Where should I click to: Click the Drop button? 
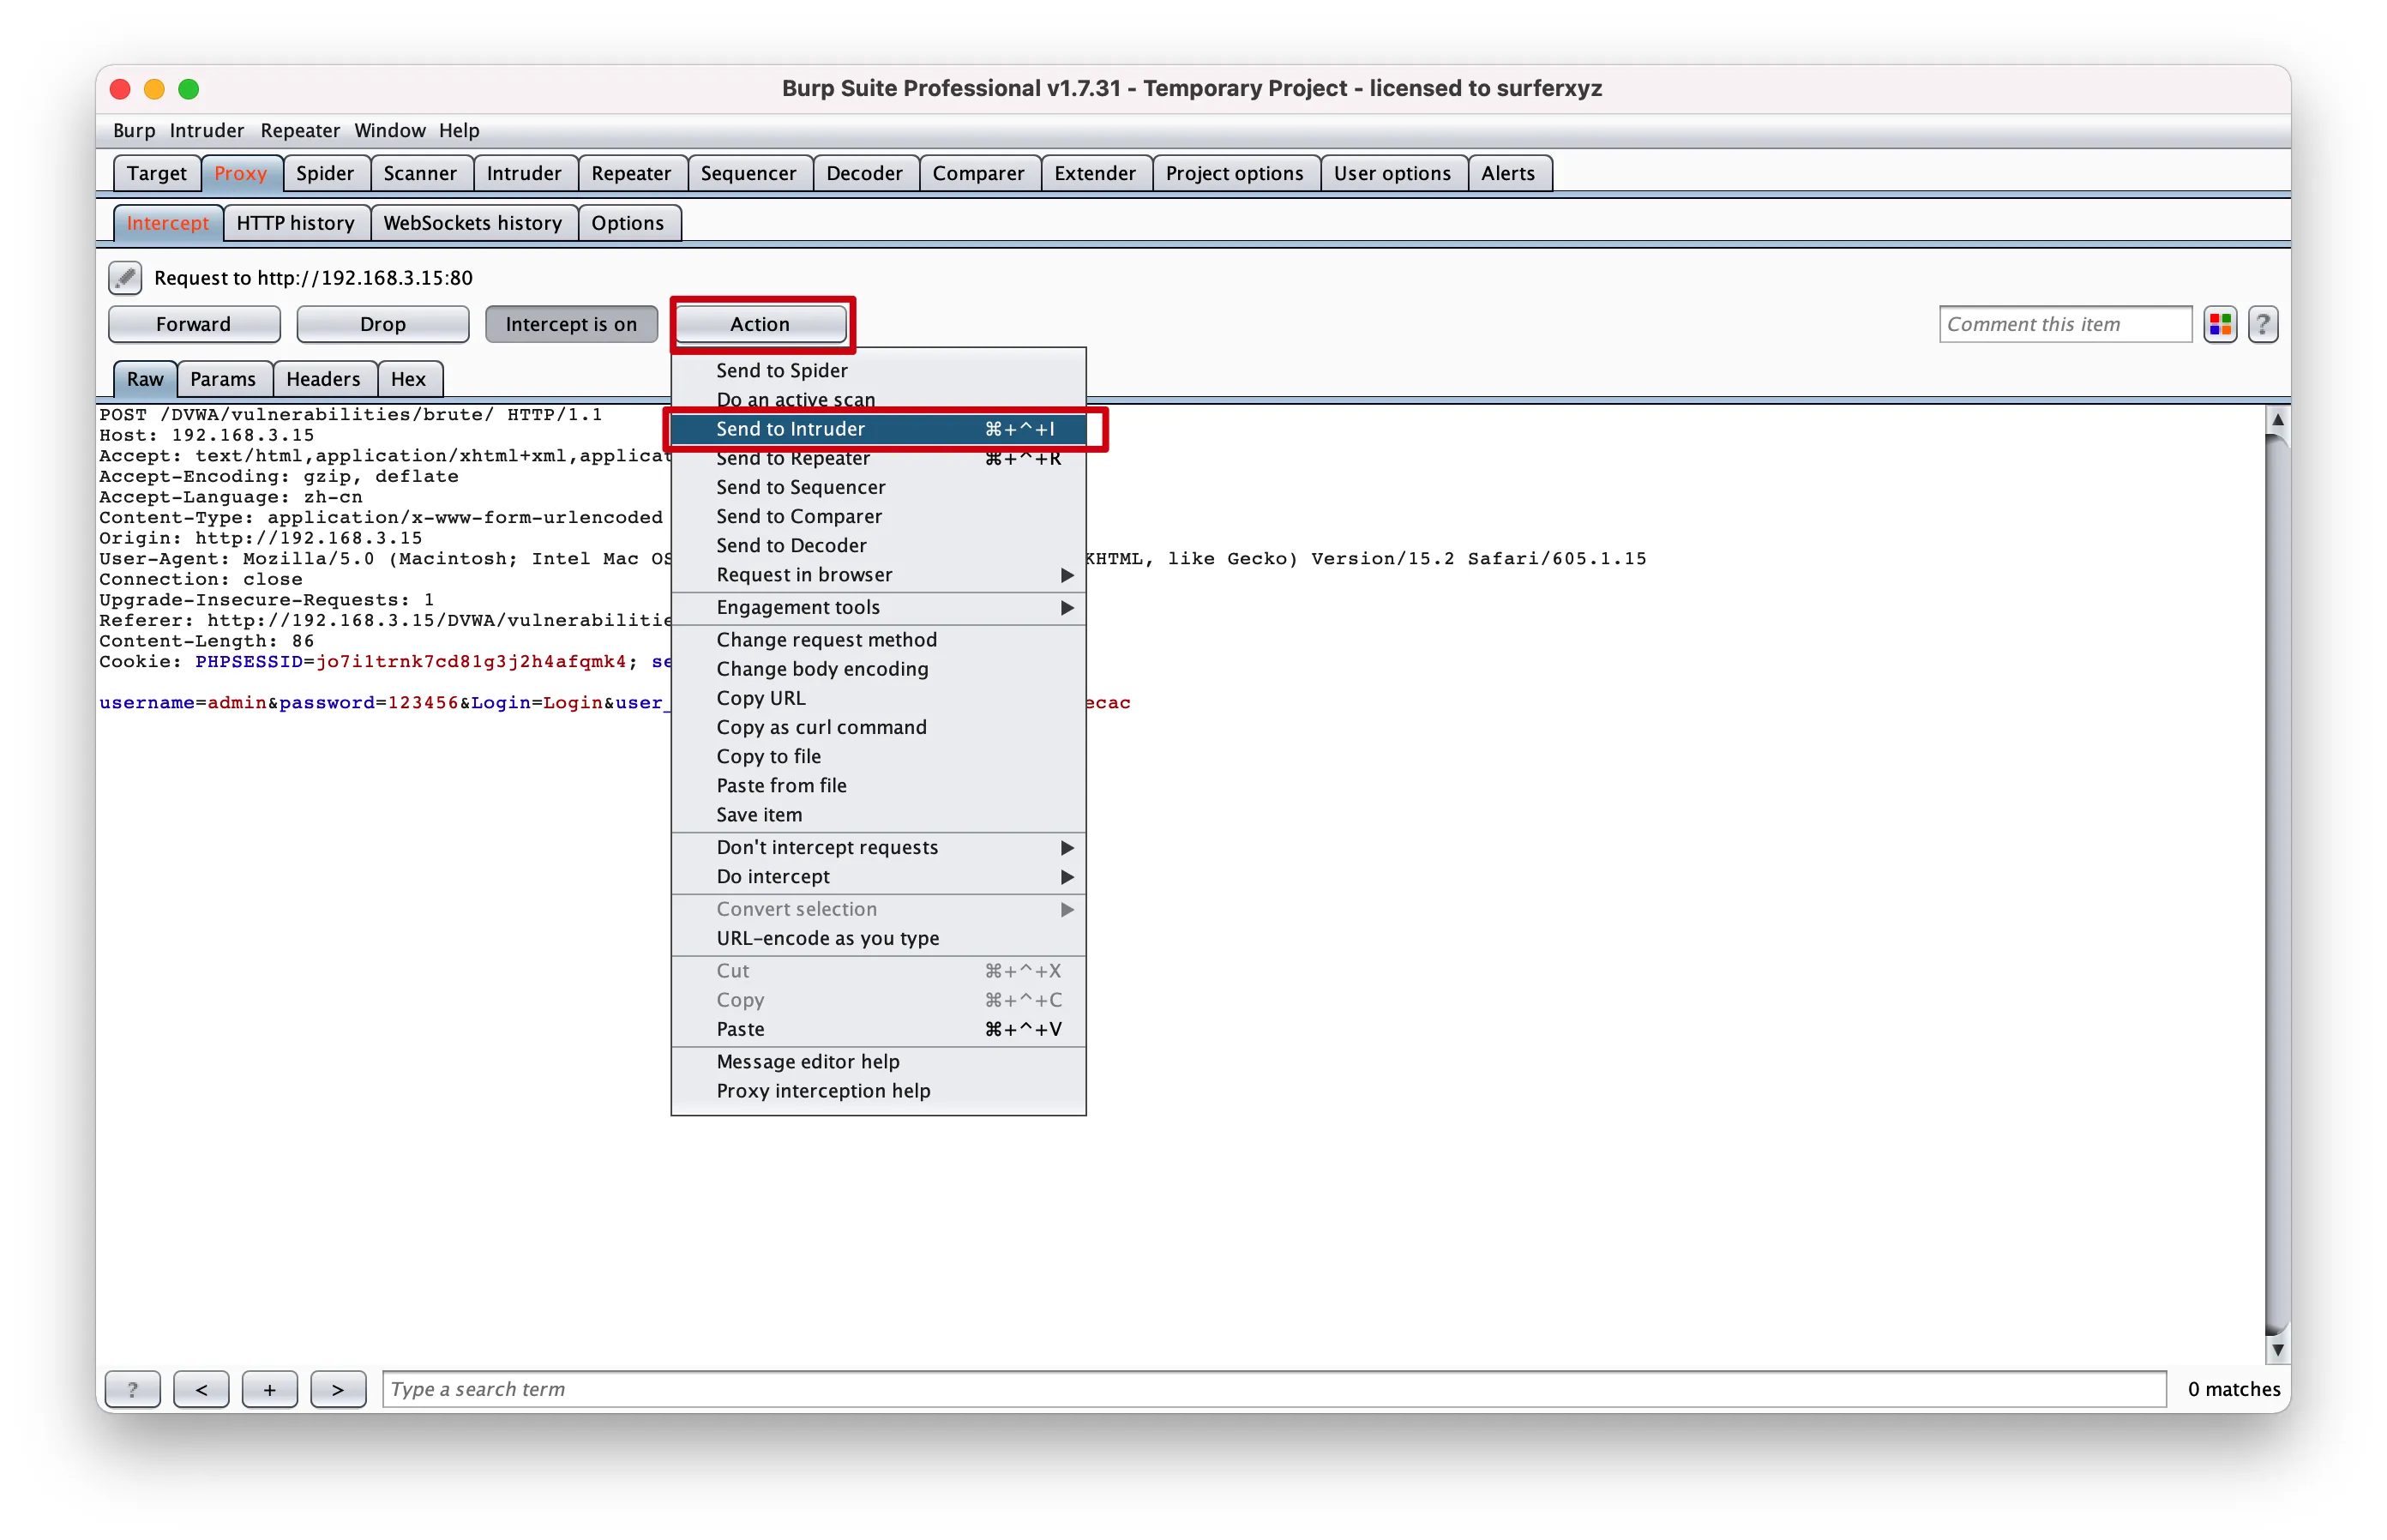tap(382, 324)
